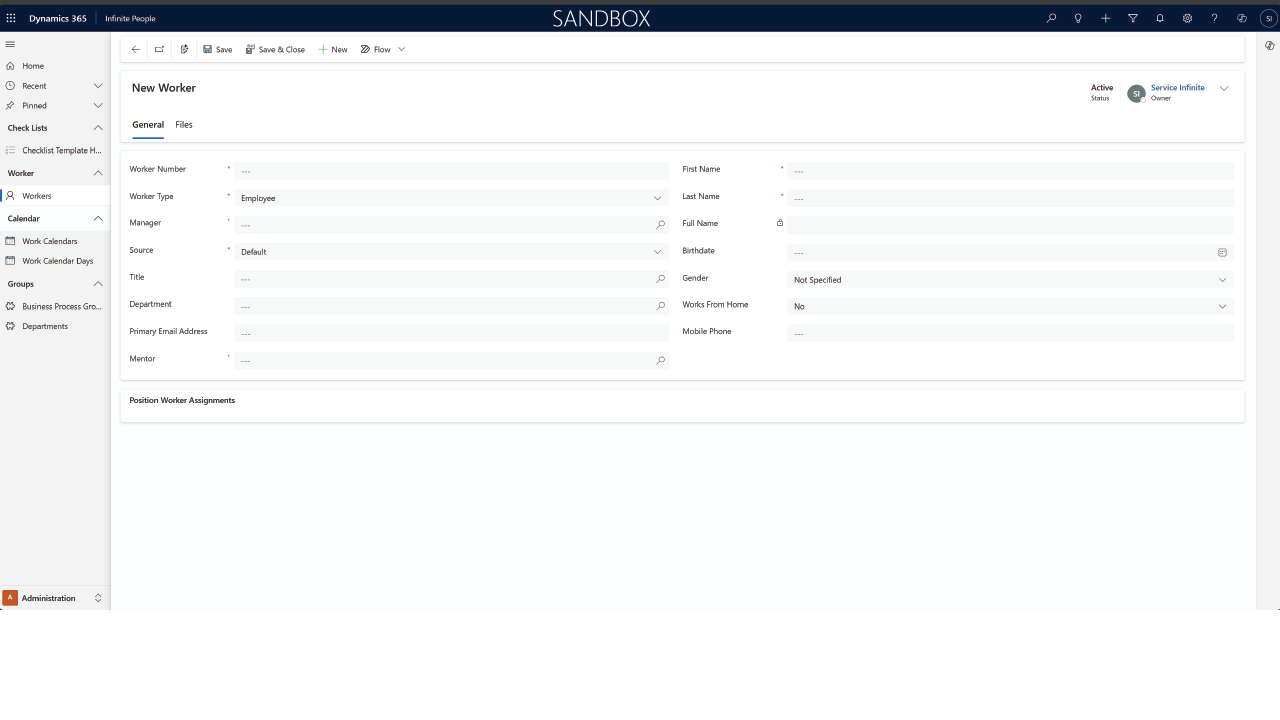Open the settings gear

click(1187, 18)
